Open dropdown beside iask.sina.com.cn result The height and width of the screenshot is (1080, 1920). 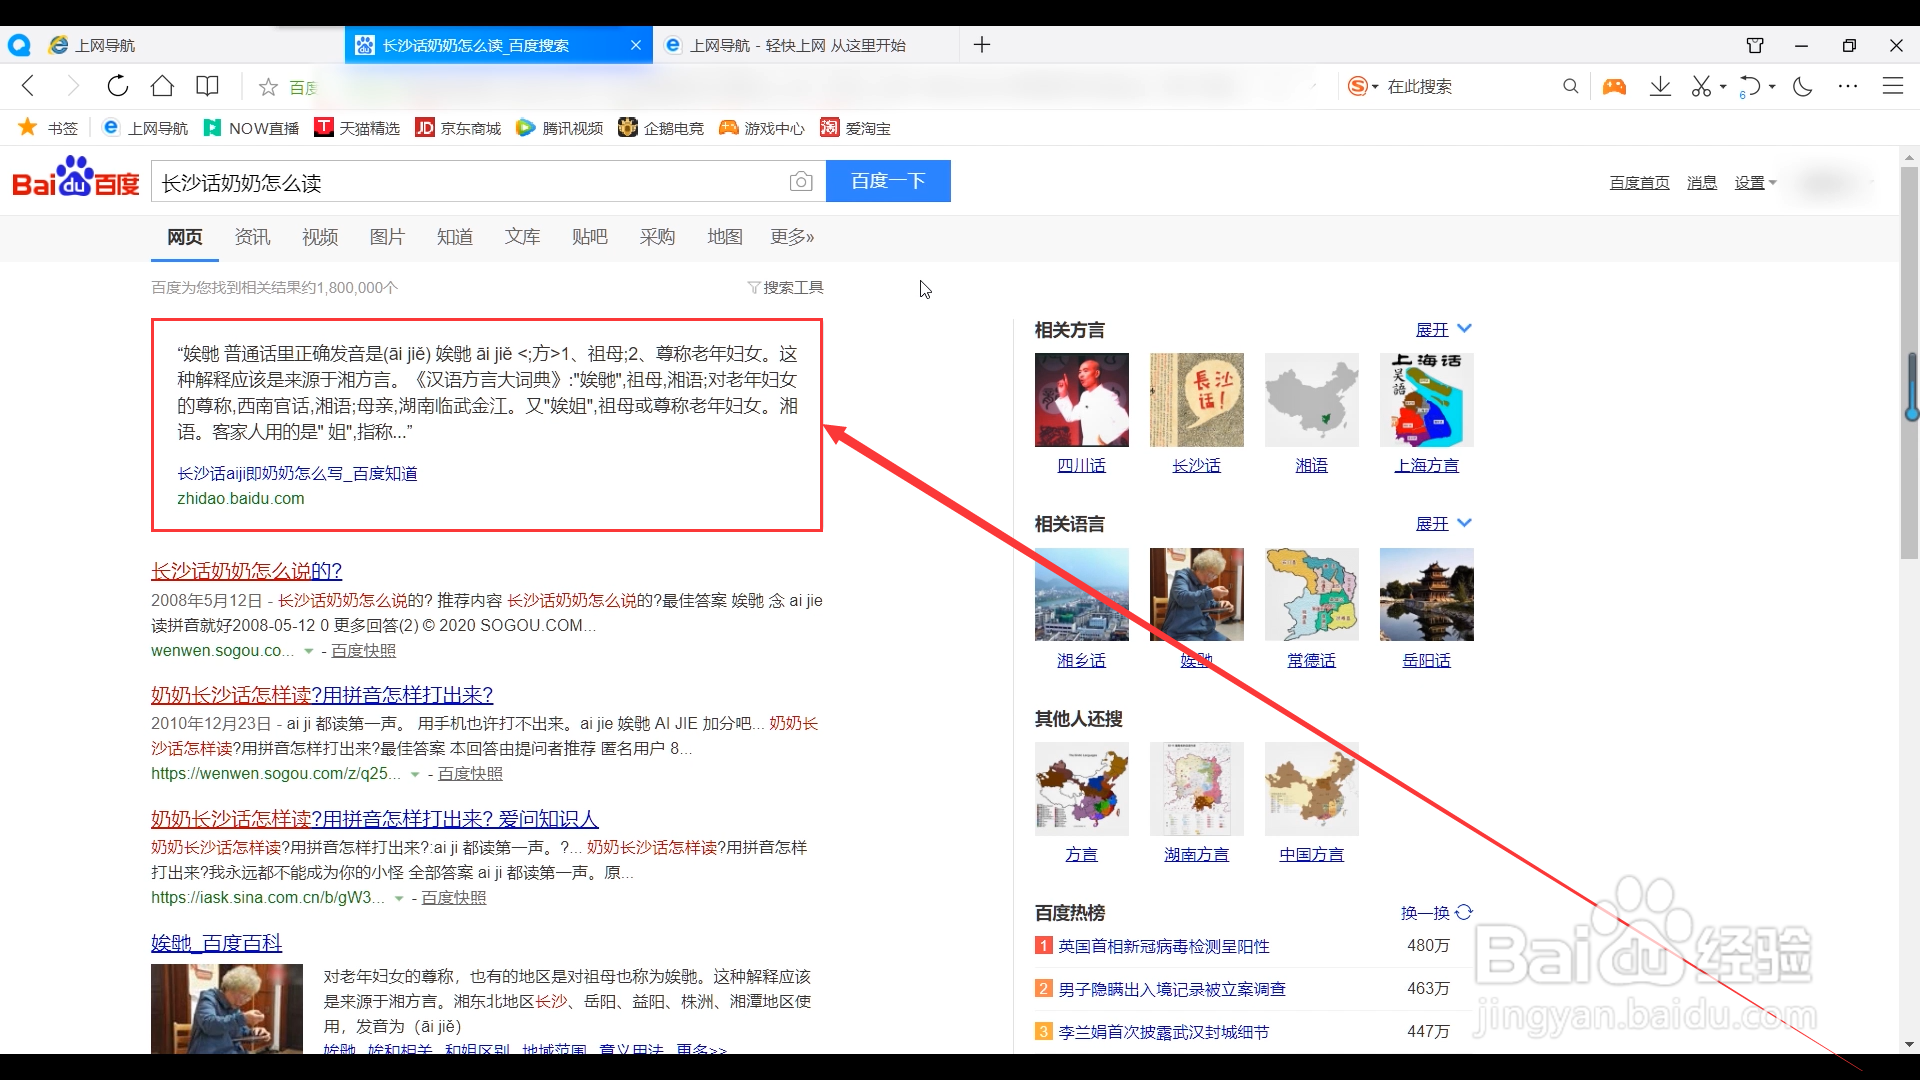(399, 898)
